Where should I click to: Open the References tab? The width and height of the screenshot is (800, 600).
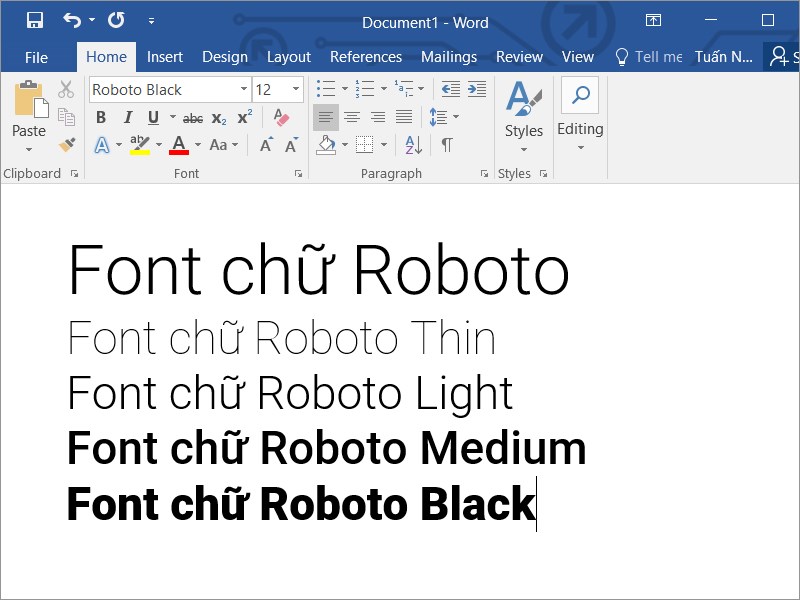tap(366, 57)
